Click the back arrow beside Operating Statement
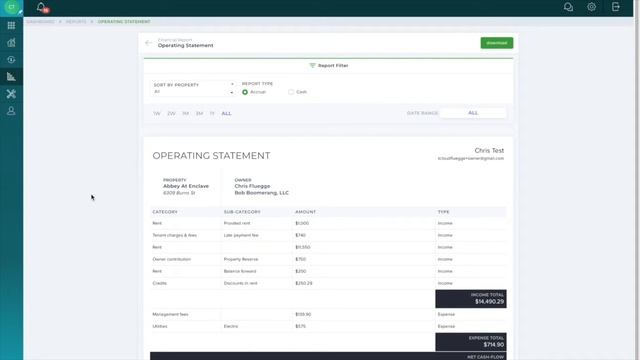The width and height of the screenshot is (640, 360). (149, 43)
